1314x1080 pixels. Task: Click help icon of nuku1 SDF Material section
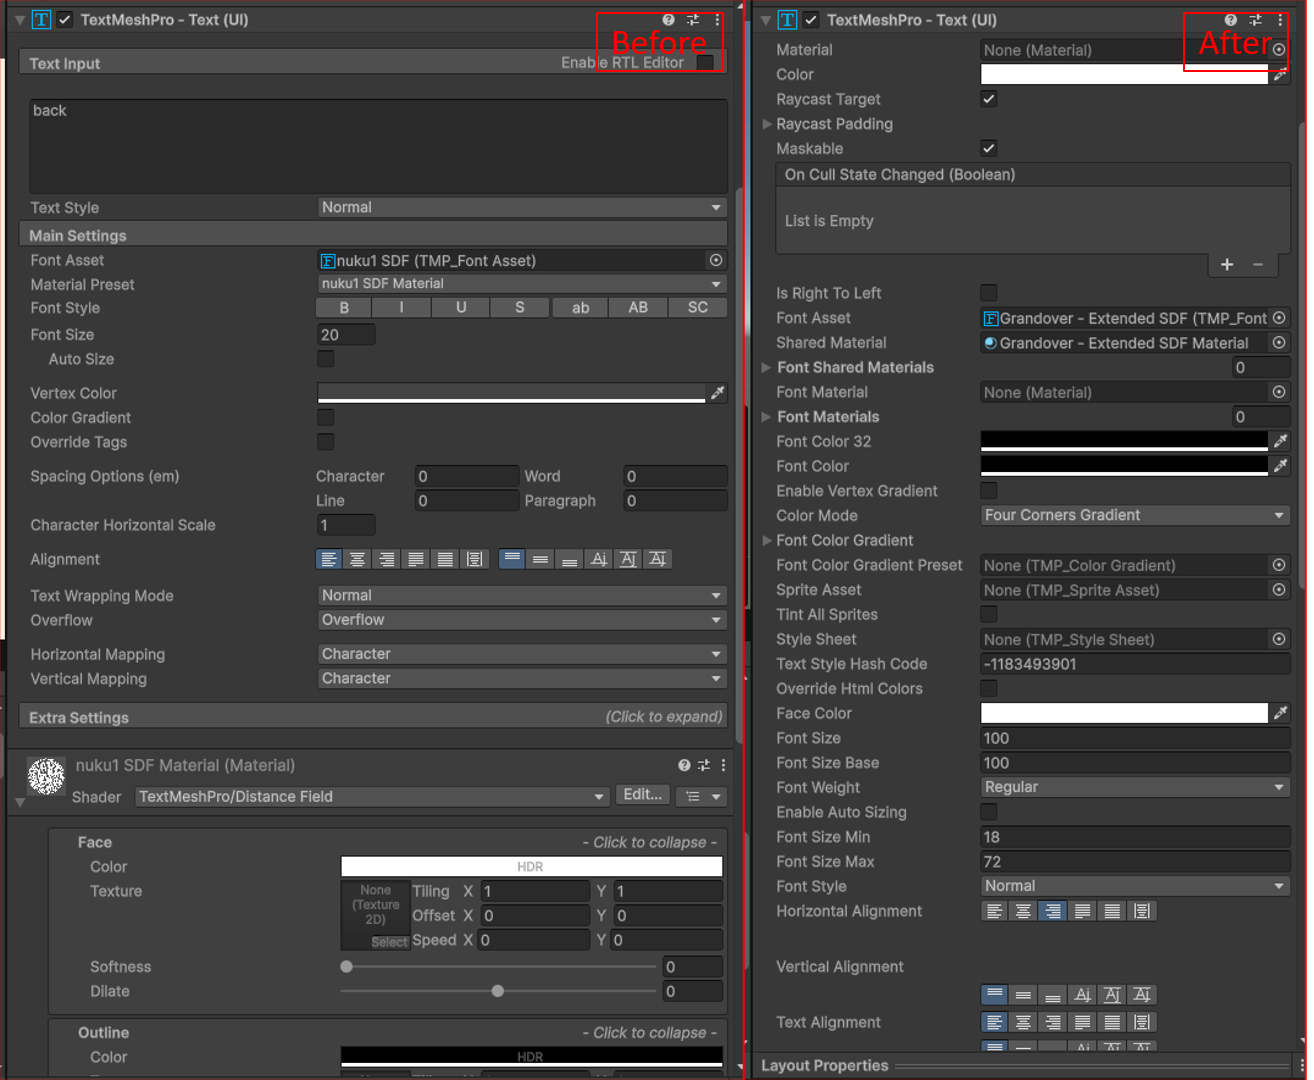(x=684, y=765)
